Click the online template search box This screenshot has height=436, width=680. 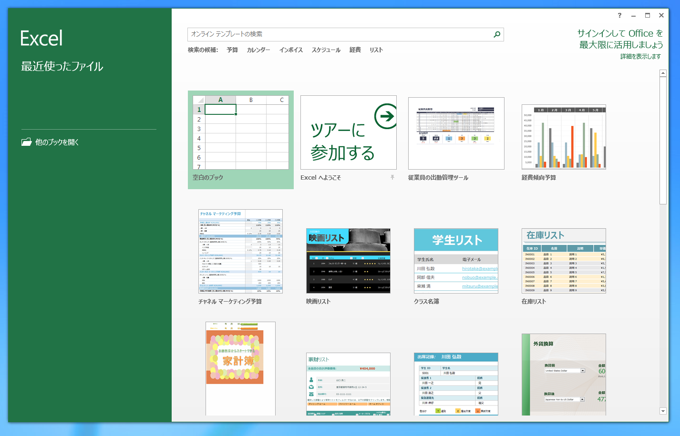pos(345,34)
